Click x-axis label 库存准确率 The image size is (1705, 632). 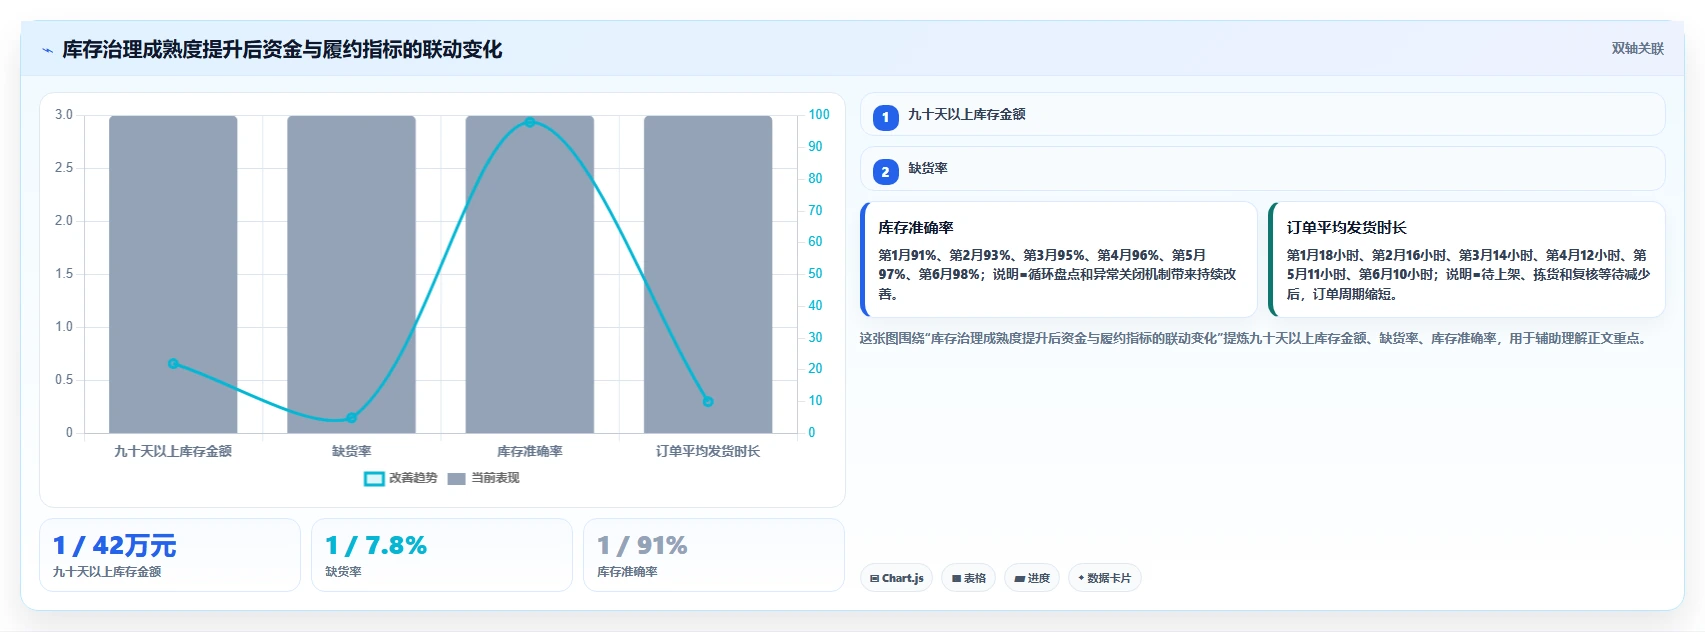(x=530, y=452)
